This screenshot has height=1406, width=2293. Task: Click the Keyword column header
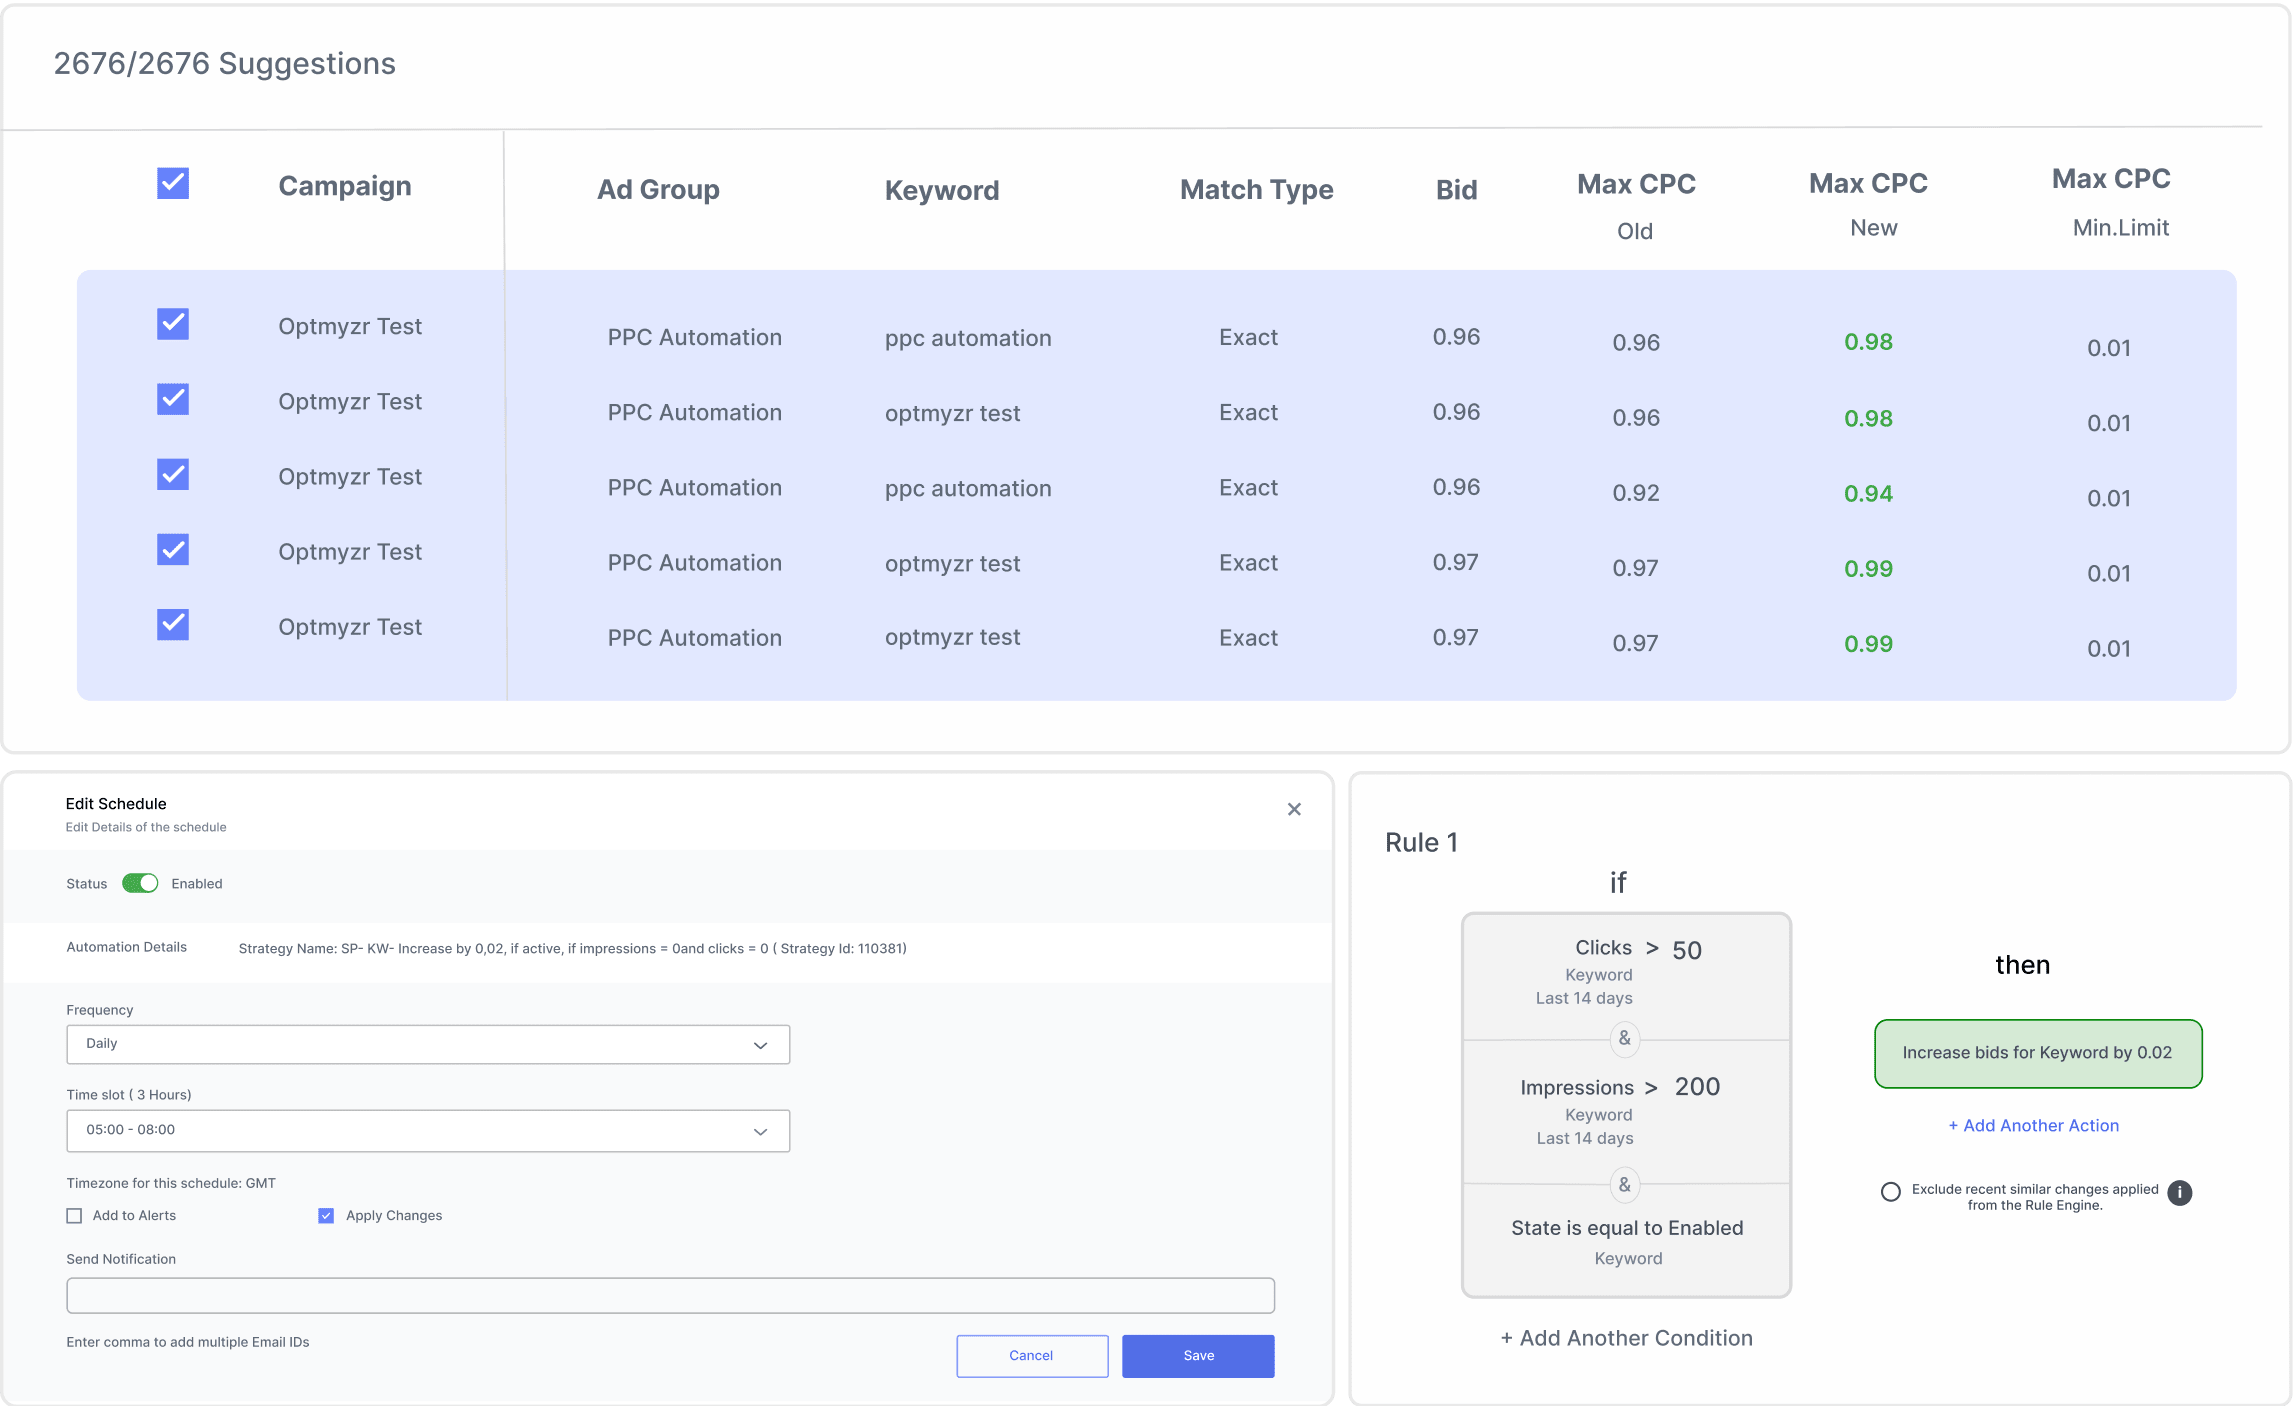click(x=941, y=190)
